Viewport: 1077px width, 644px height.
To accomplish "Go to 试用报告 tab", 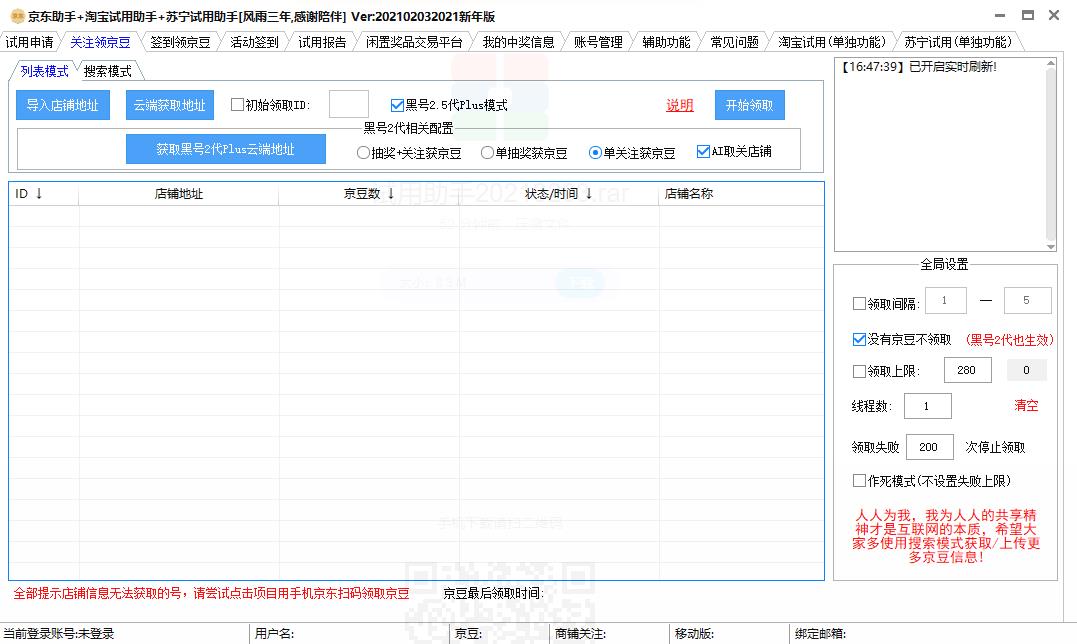I will pos(322,42).
